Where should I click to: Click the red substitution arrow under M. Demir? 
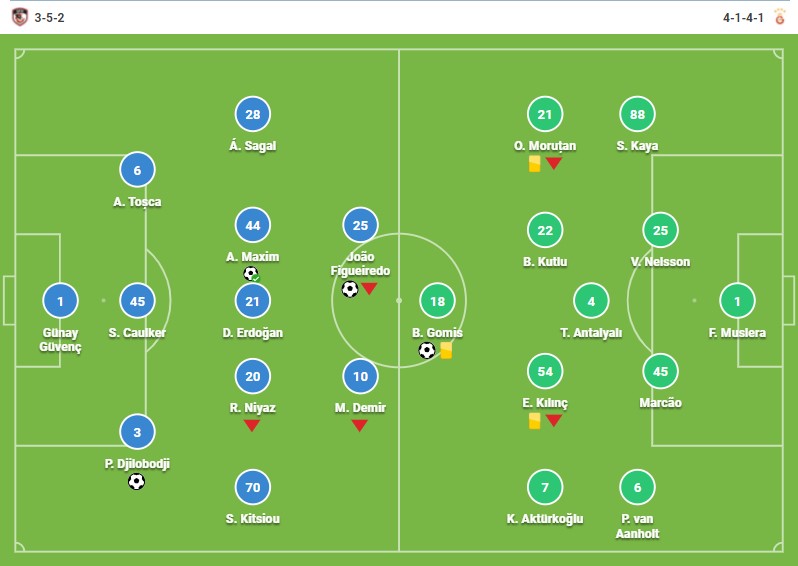click(359, 426)
